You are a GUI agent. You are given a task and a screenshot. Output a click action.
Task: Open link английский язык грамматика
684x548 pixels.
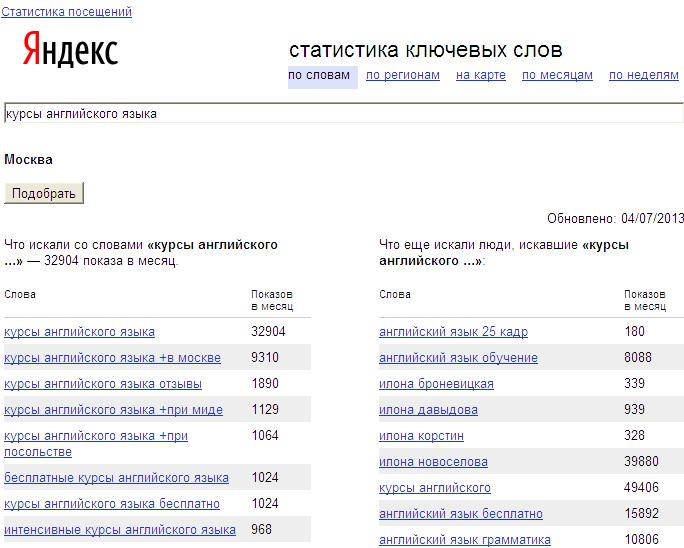pos(465,540)
